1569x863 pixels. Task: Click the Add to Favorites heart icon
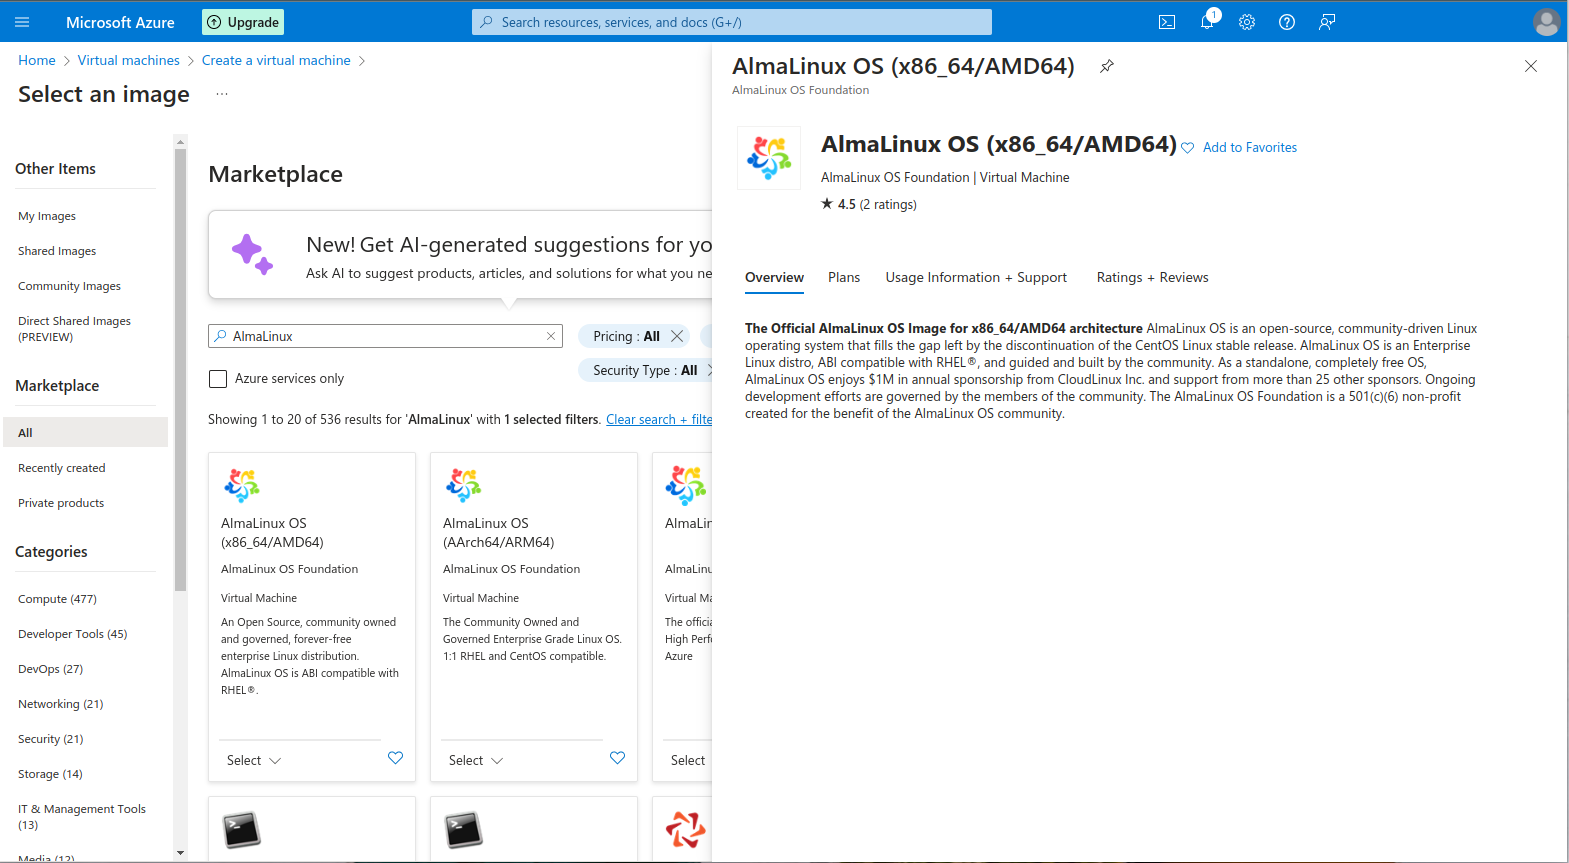pyautogui.click(x=1188, y=148)
